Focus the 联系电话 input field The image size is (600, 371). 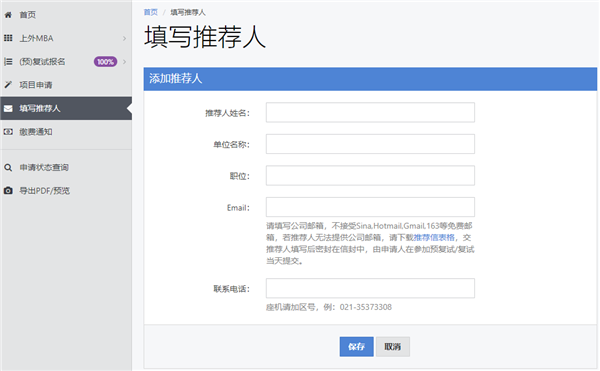tap(370, 288)
